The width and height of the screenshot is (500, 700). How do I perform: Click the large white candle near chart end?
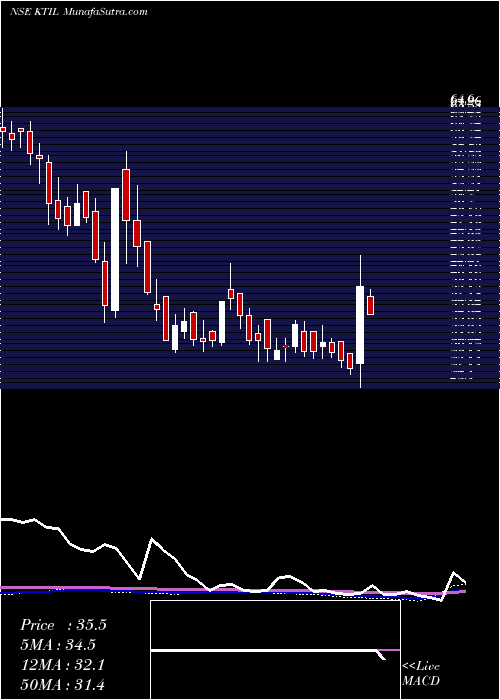(x=360, y=325)
